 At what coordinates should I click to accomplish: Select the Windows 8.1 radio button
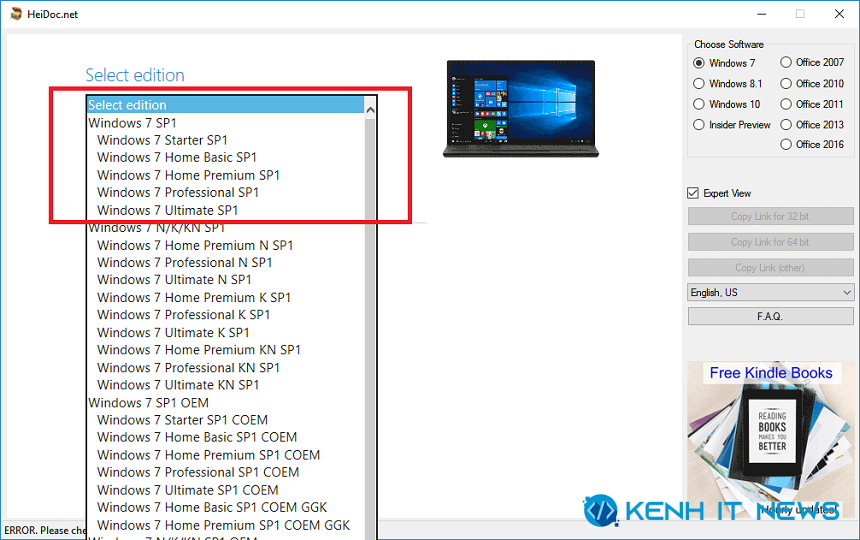pyautogui.click(x=698, y=83)
